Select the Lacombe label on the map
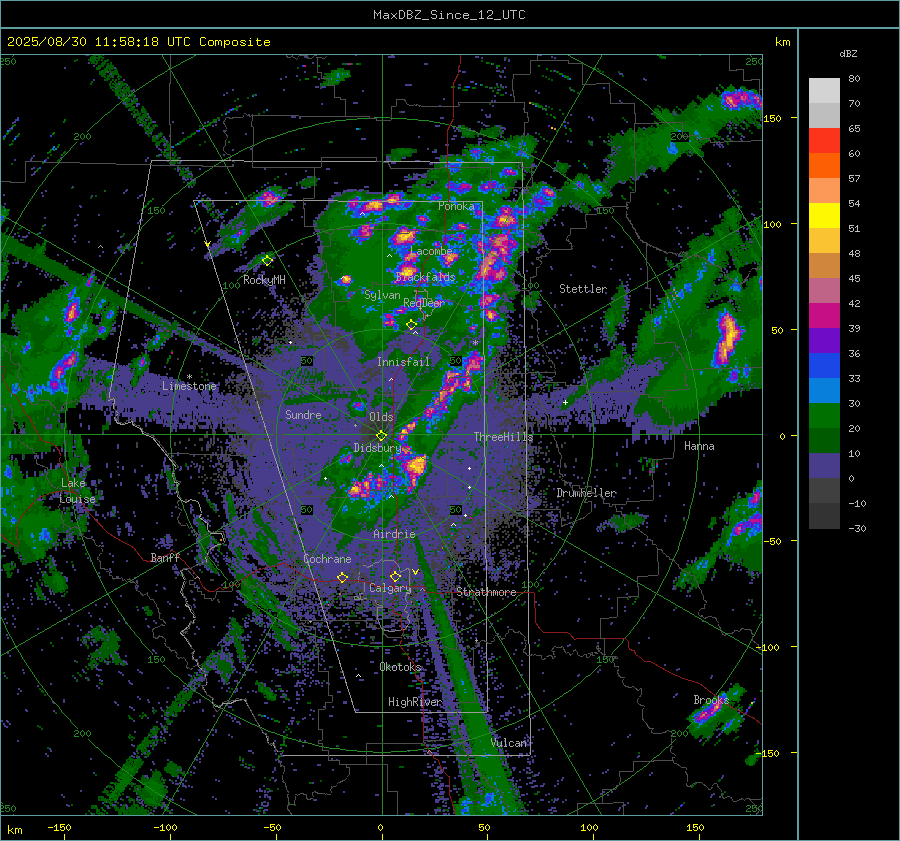900x841 pixels. tap(431, 251)
